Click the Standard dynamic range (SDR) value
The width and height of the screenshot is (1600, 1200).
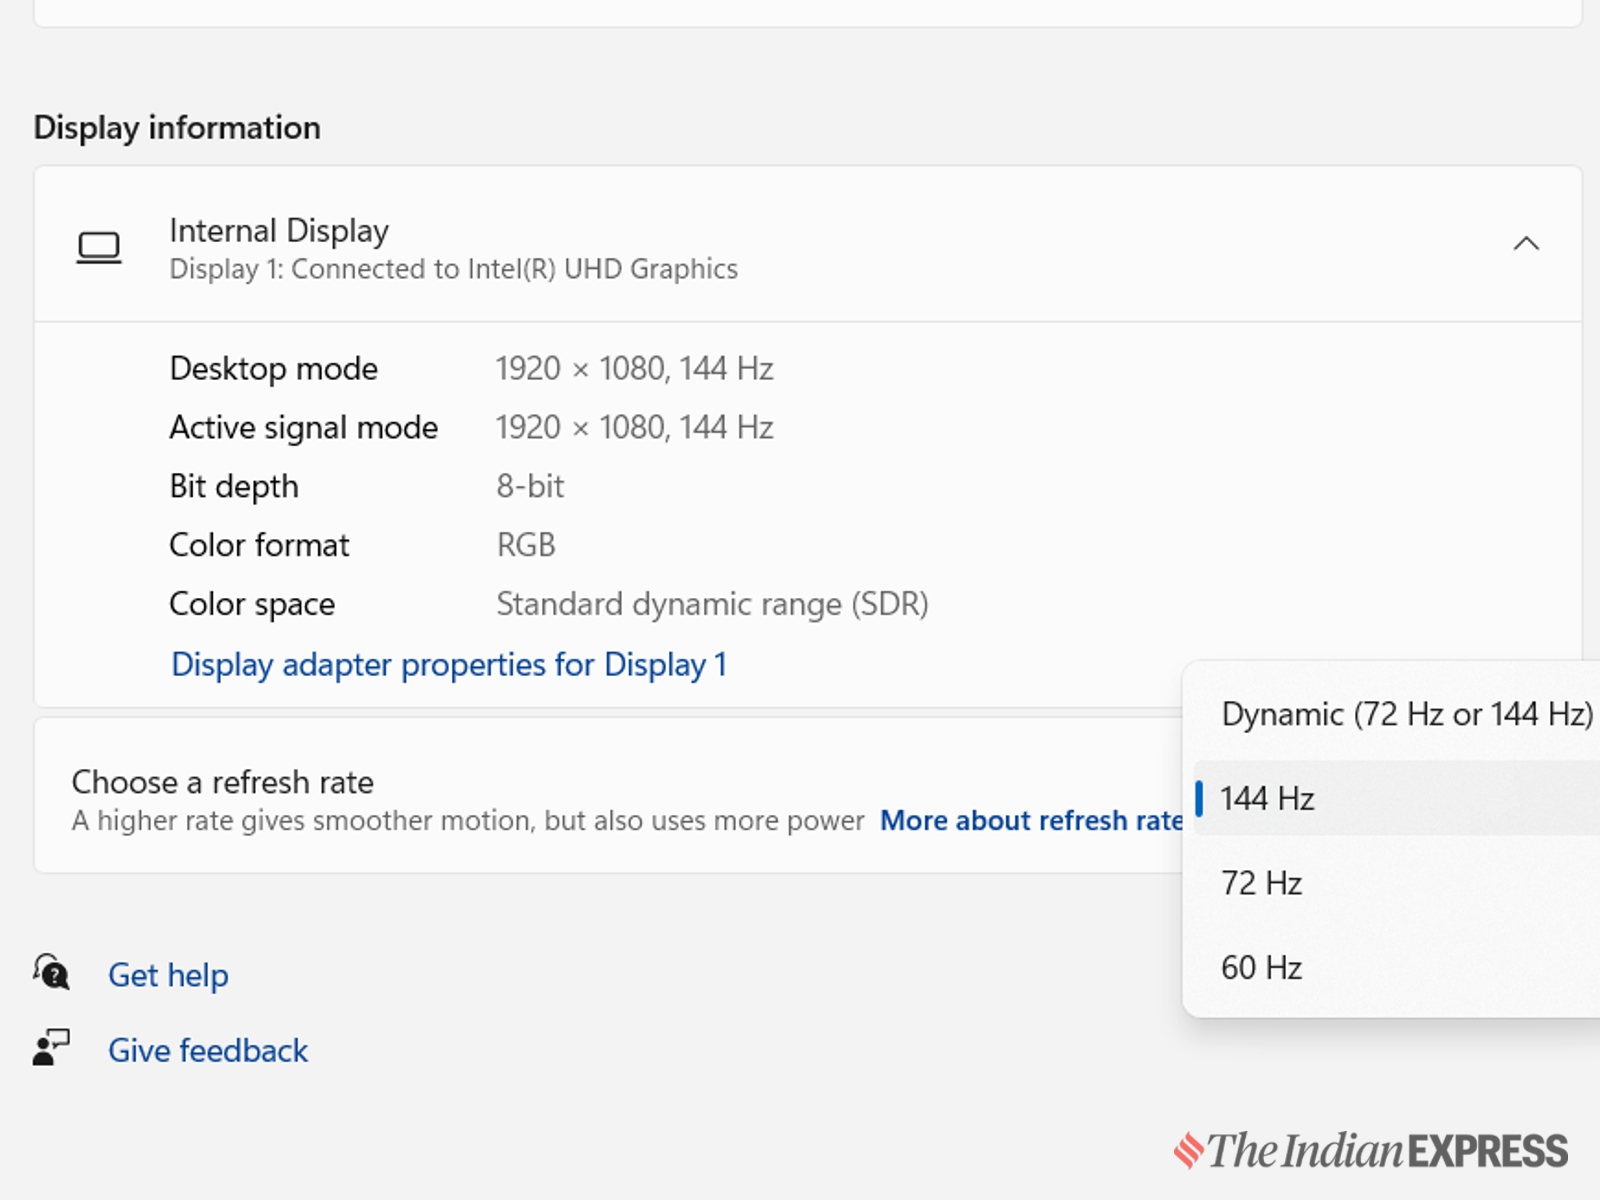(x=712, y=605)
